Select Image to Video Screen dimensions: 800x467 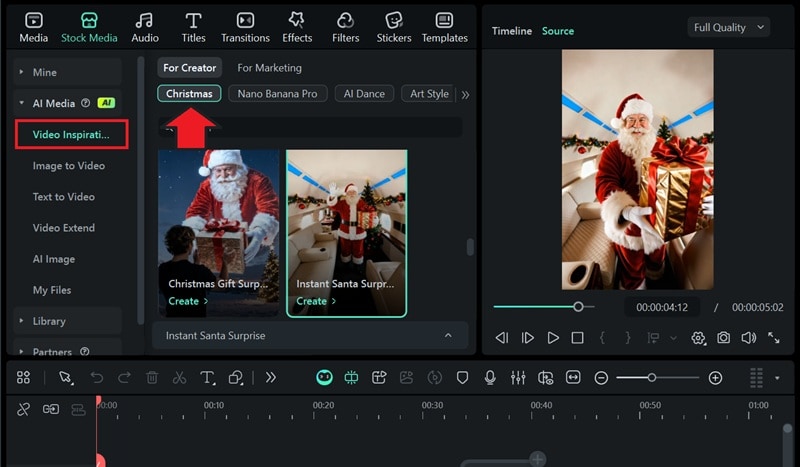point(69,165)
